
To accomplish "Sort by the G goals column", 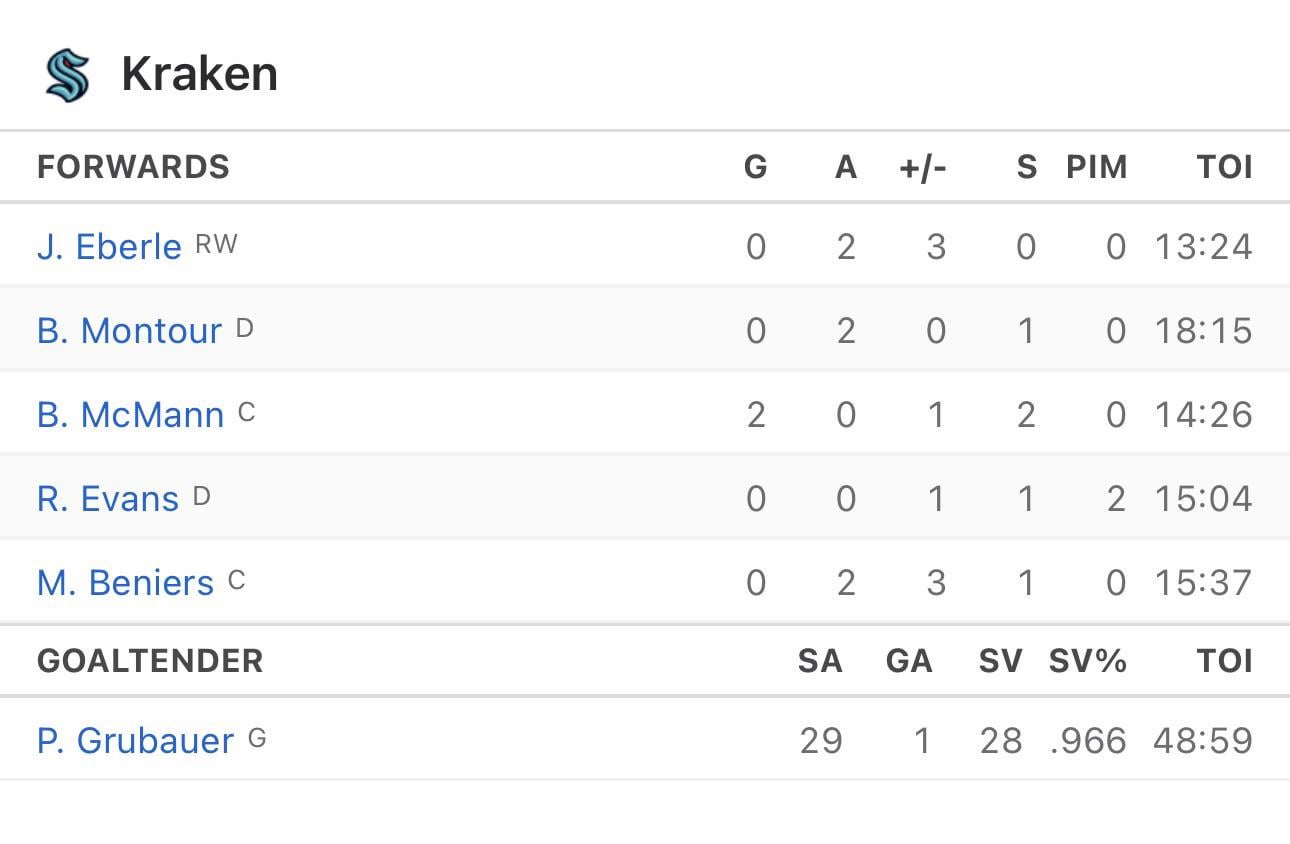I will [756, 167].
